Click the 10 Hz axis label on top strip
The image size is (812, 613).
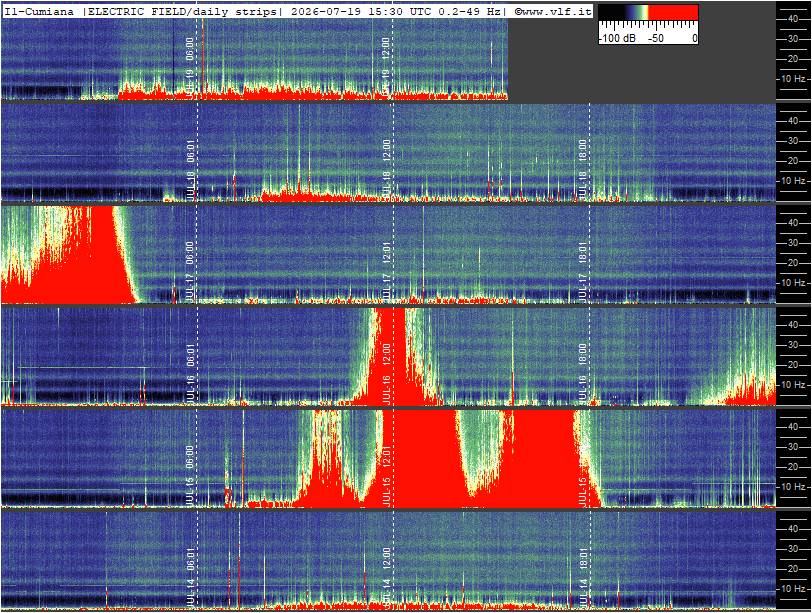(x=793, y=79)
